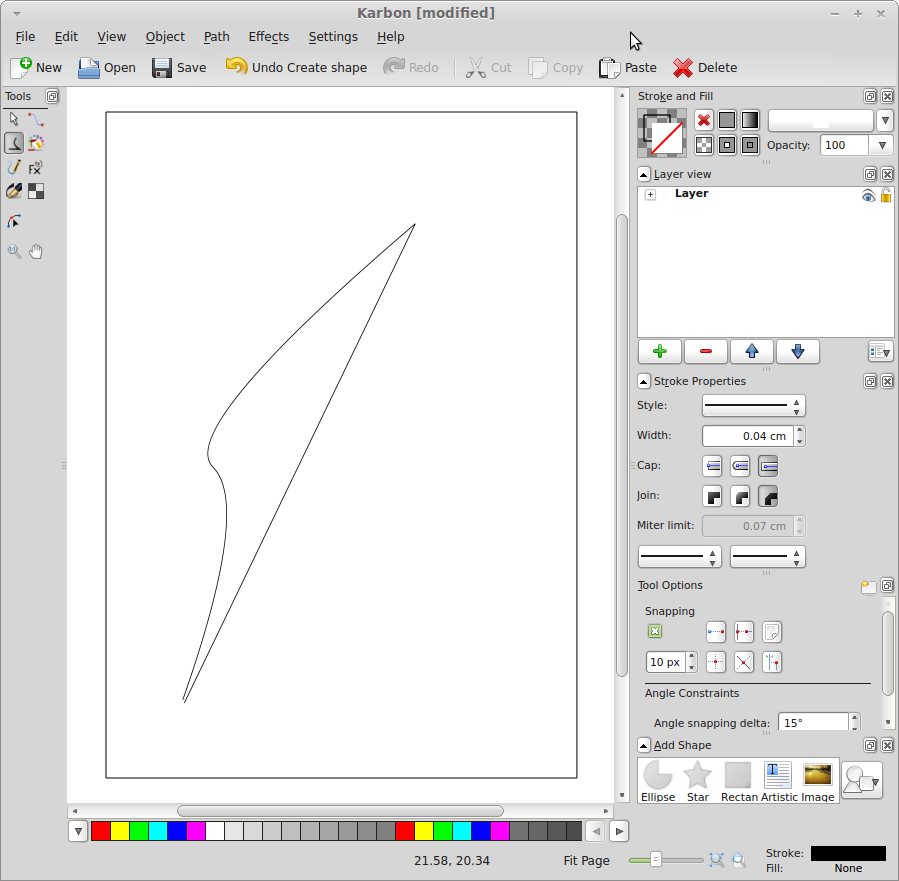Toggle the Layer lock icon
Screen dimensions: 899x881
pos(885,196)
